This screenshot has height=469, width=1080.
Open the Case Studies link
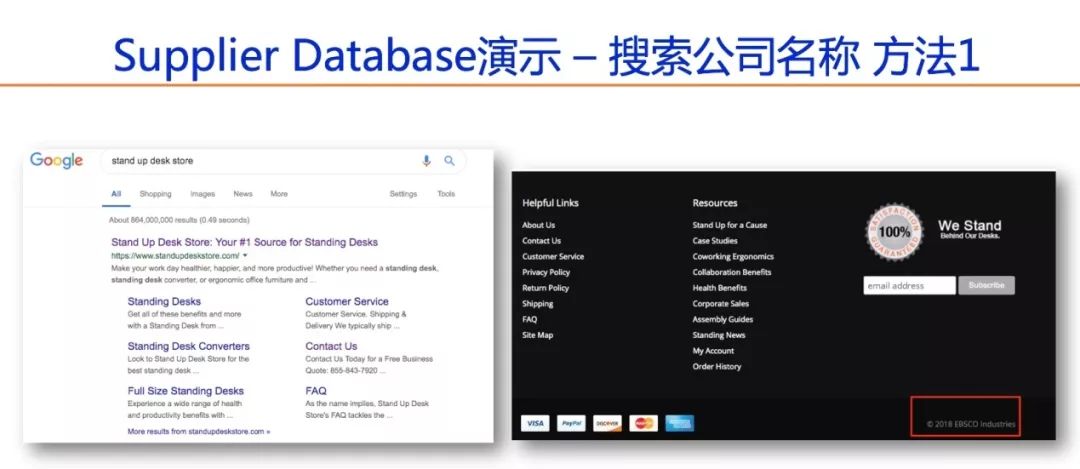click(715, 241)
